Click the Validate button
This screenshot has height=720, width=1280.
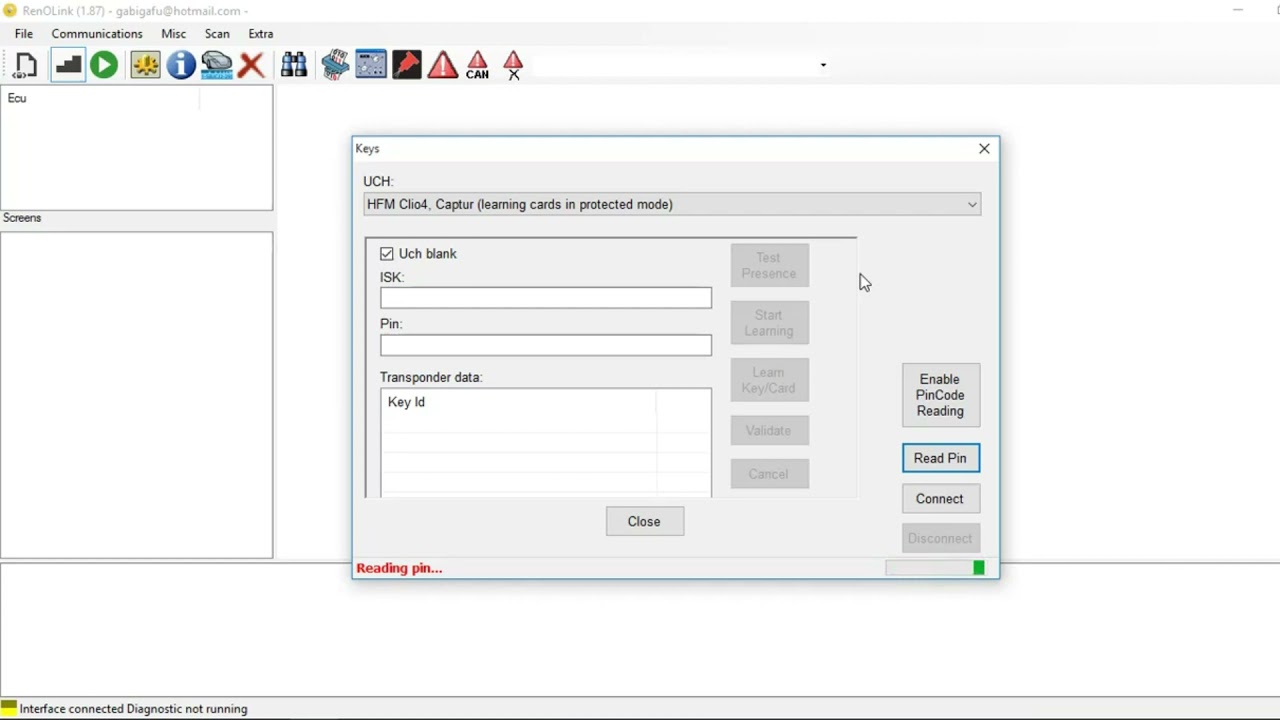(769, 431)
